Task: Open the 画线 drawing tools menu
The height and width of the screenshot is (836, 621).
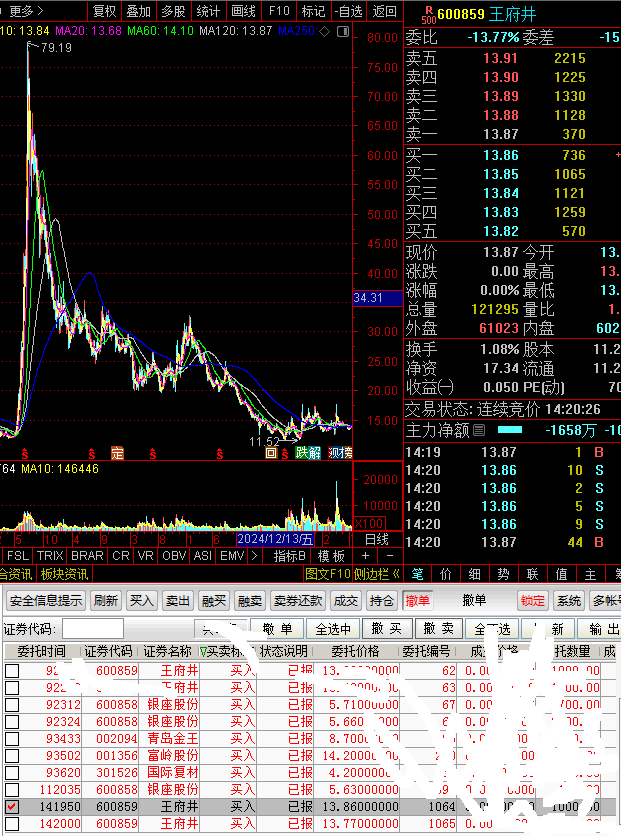Action: (x=243, y=11)
